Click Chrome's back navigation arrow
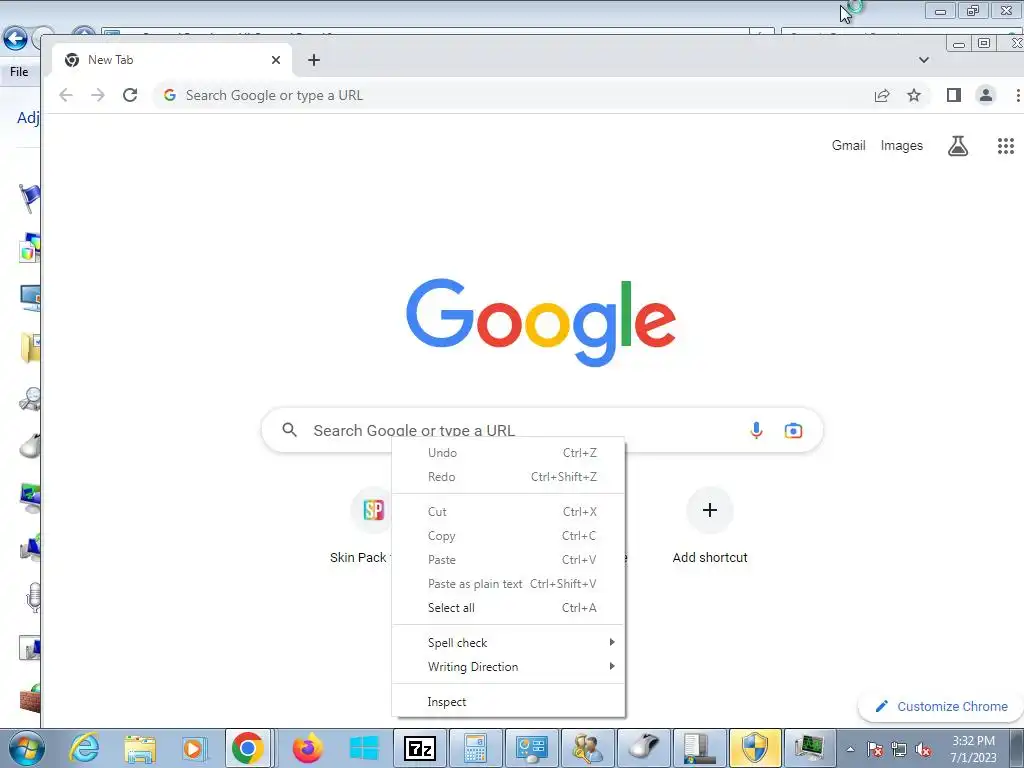Viewport: 1024px width, 768px height. click(x=66, y=95)
